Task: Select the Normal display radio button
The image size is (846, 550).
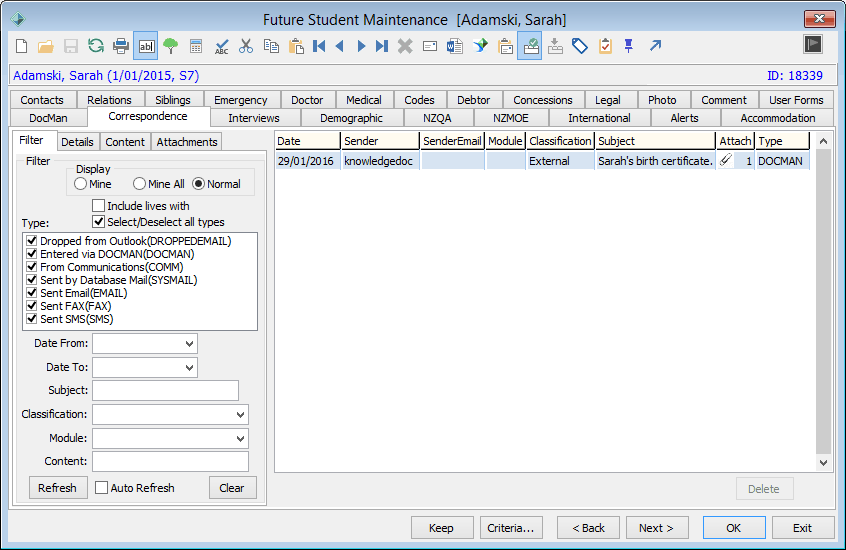Action: point(199,184)
